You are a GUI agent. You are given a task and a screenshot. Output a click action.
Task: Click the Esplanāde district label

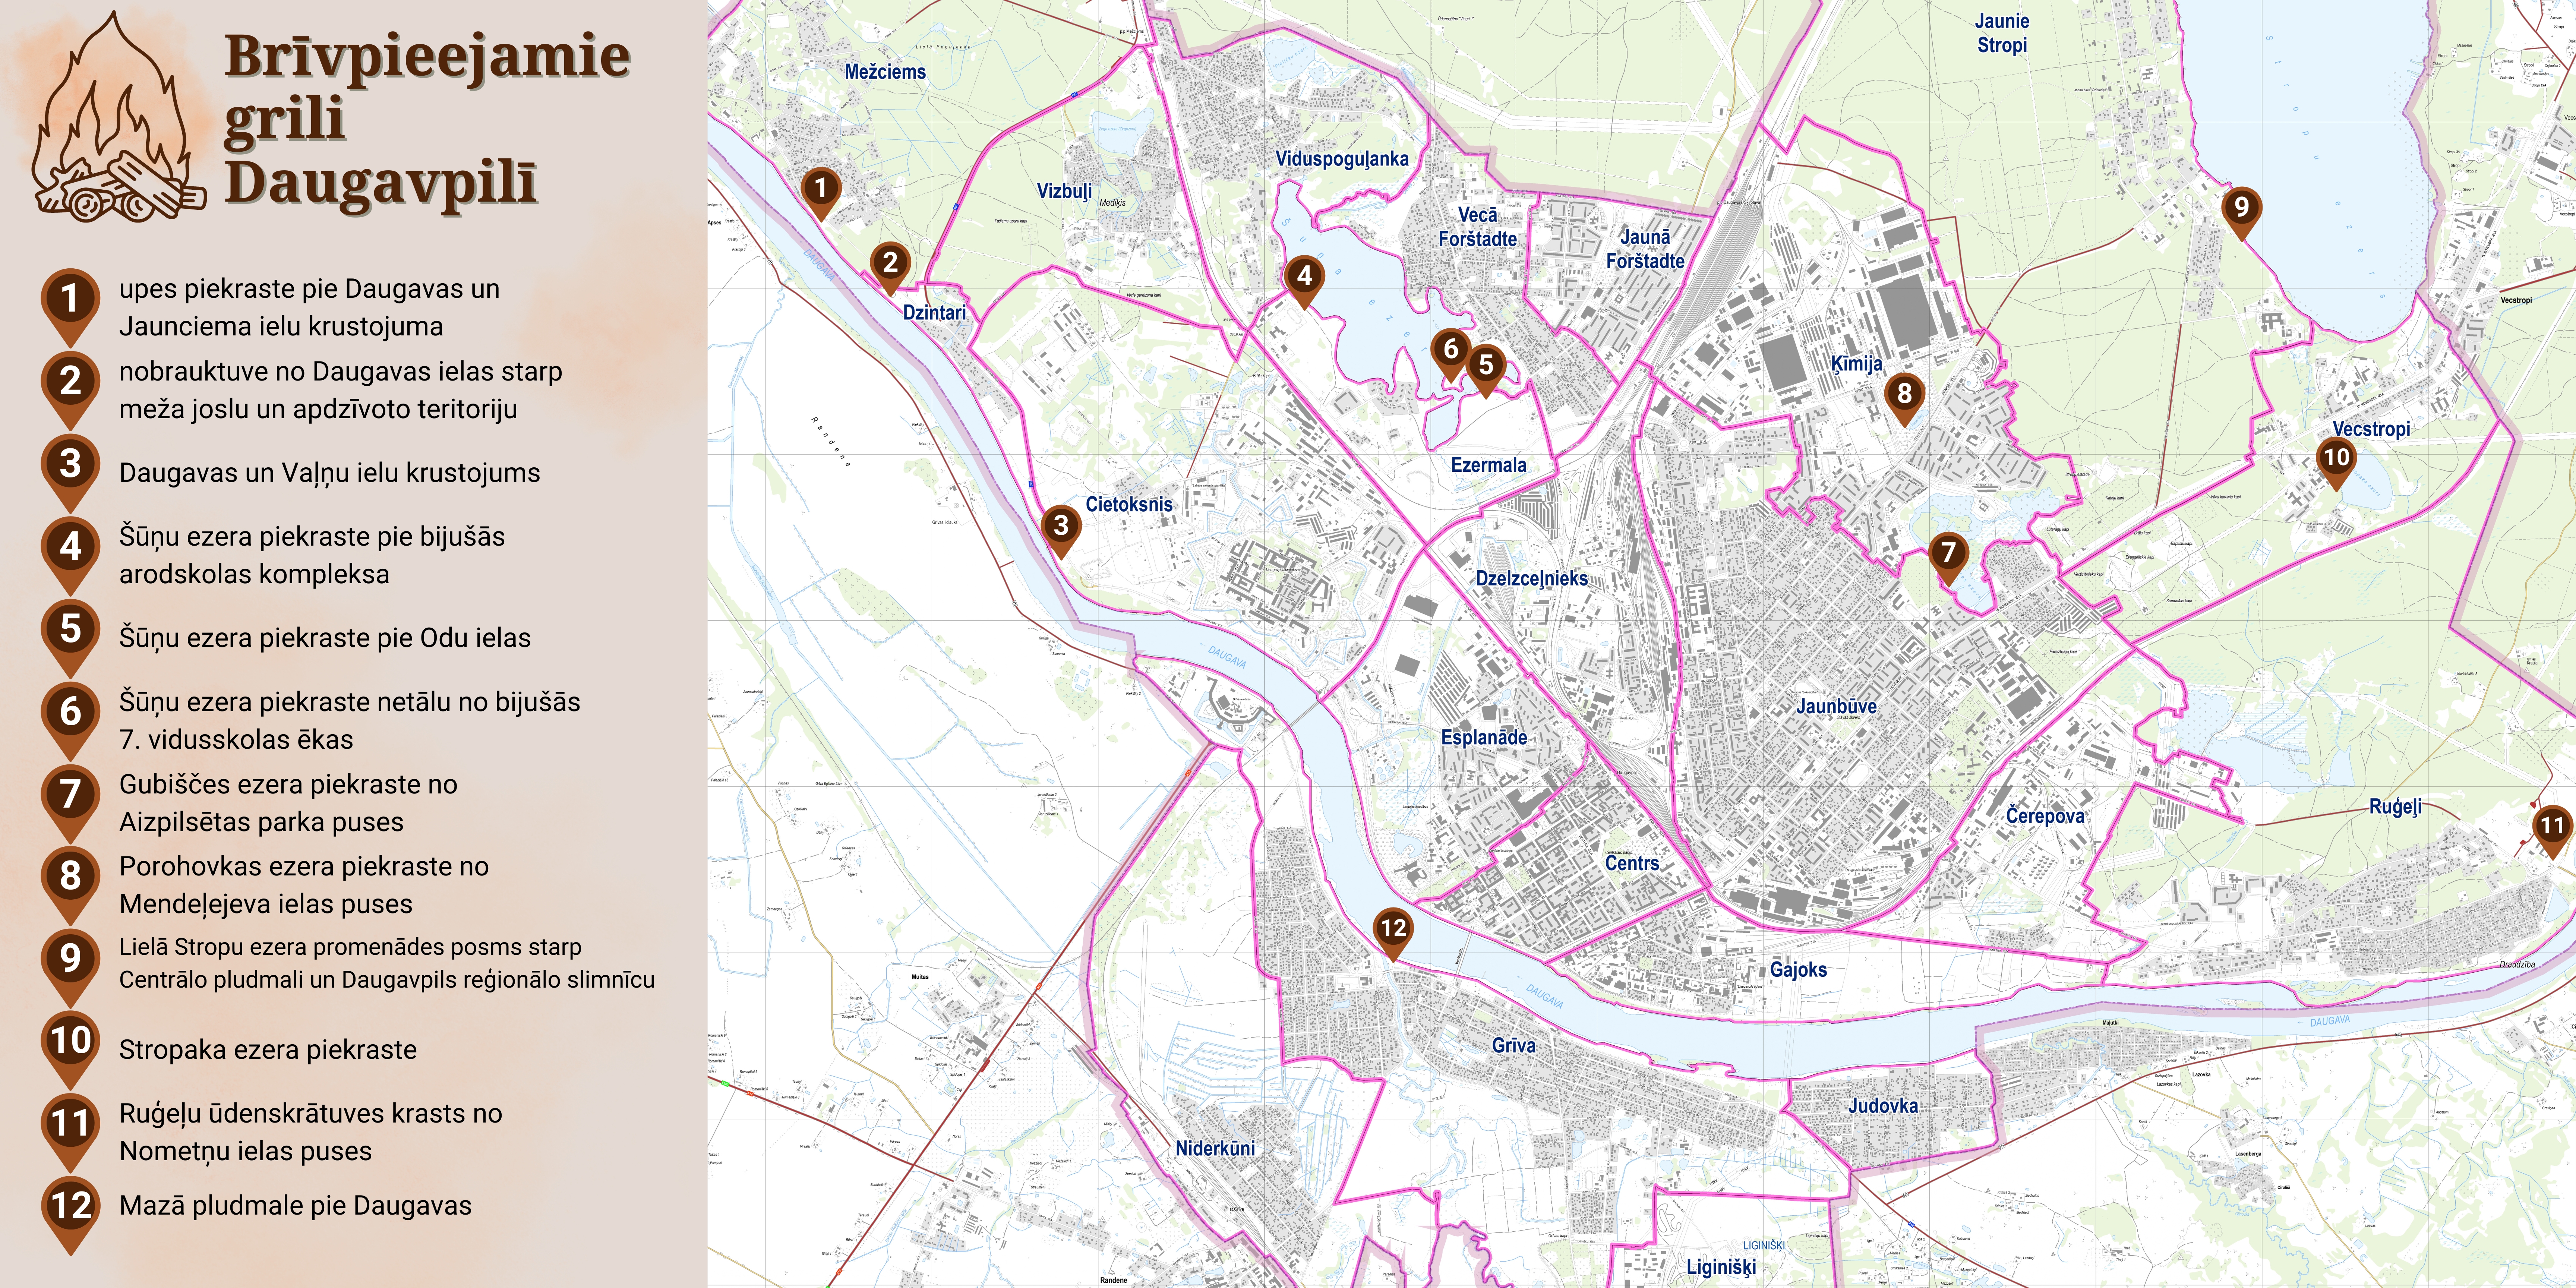[1484, 738]
